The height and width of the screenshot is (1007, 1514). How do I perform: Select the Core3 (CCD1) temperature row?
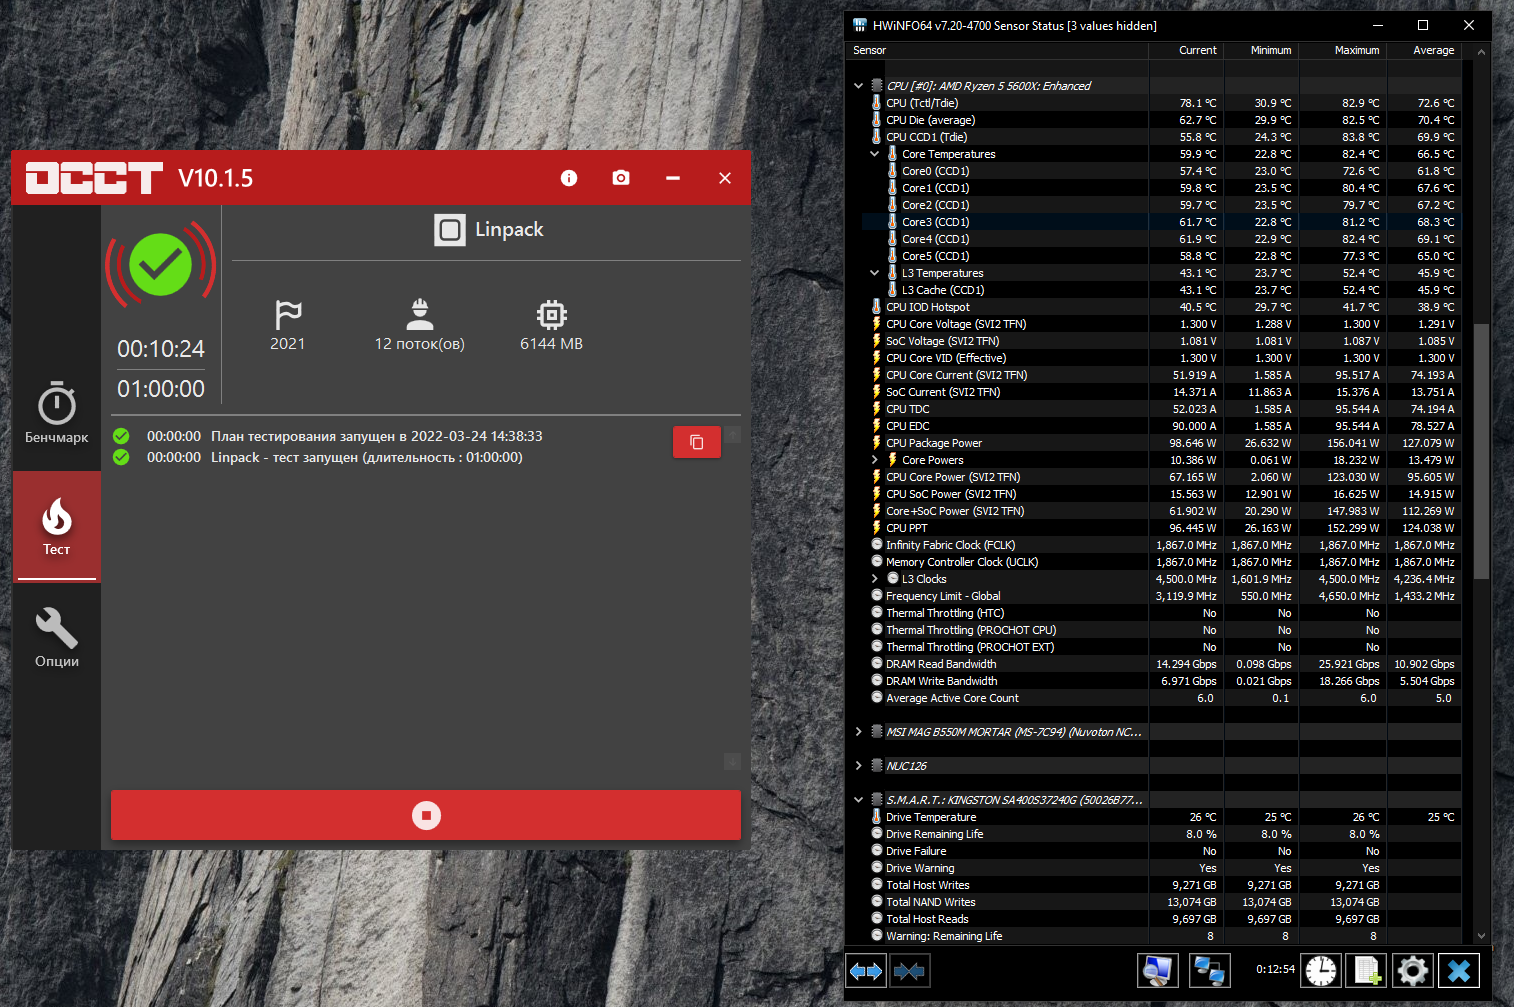pyautogui.click(x=1154, y=222)
